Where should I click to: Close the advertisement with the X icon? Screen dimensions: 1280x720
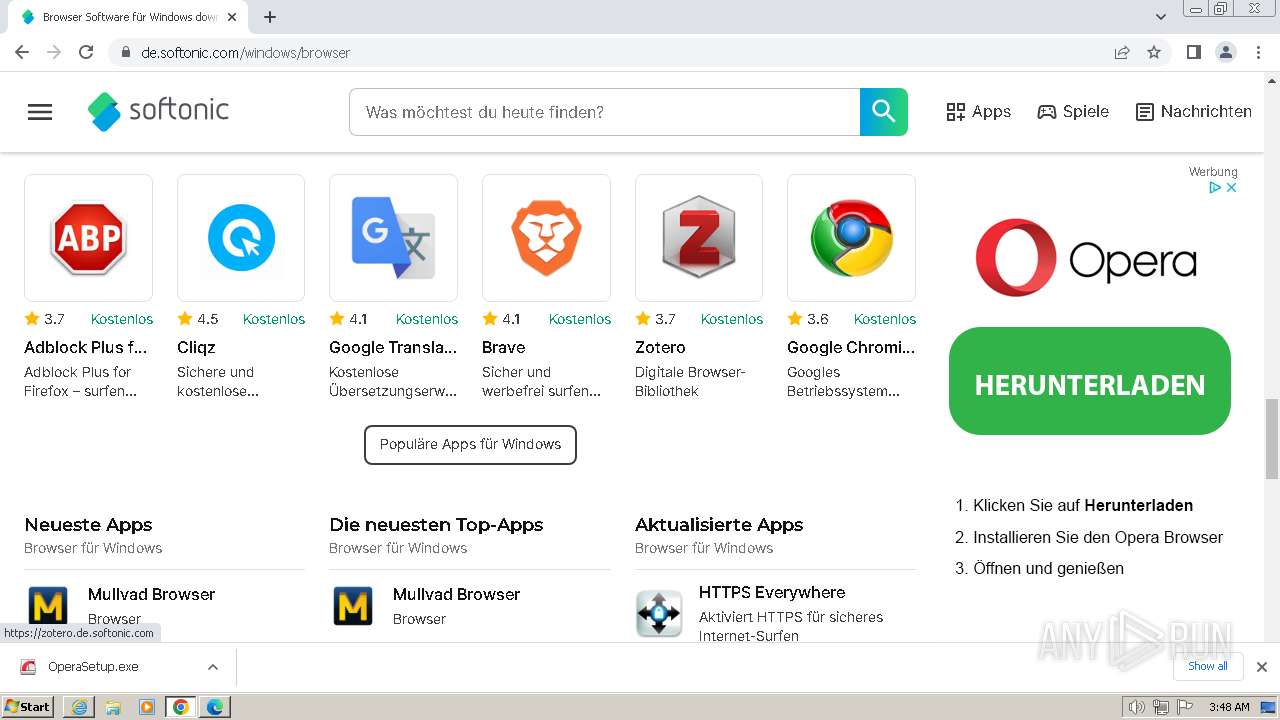pos(1232,187)
